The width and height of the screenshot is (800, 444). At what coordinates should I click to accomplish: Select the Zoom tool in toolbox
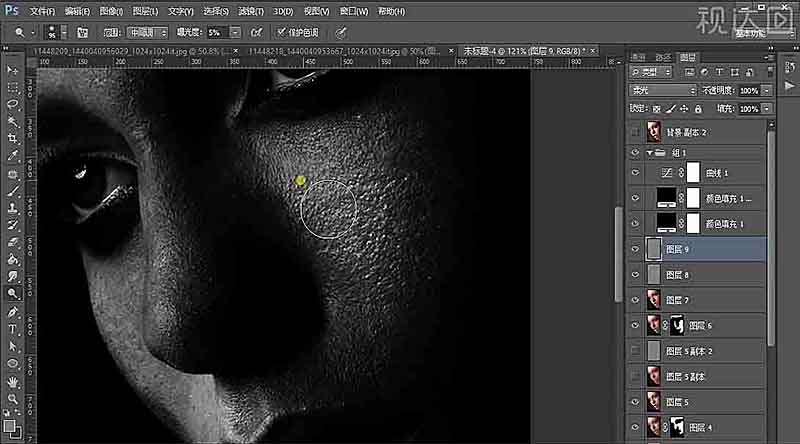pyautogui.click(x=13, y=399)
